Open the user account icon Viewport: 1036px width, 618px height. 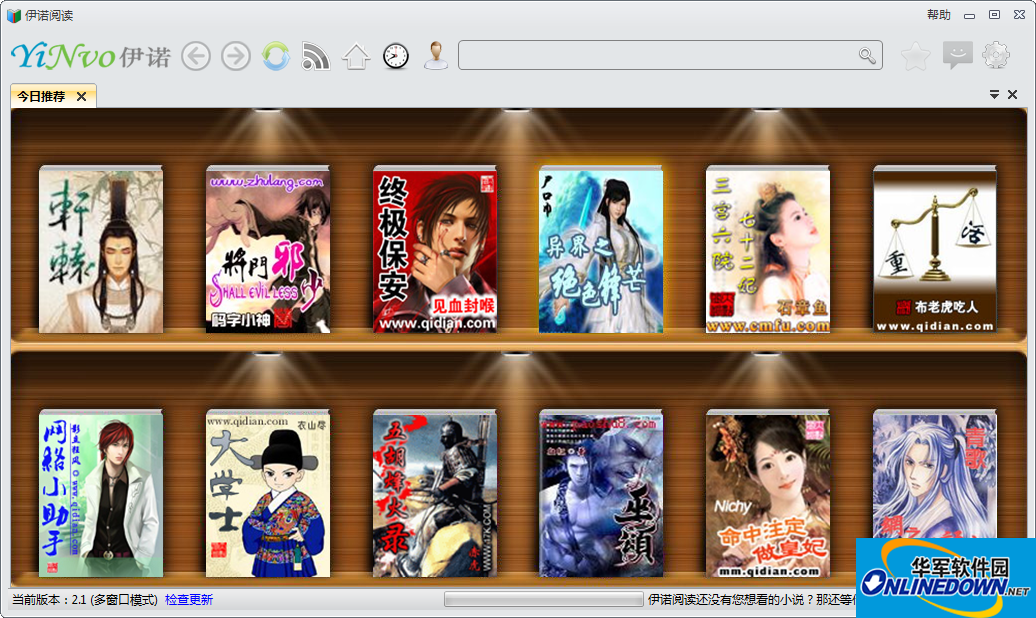pos(435,56)
